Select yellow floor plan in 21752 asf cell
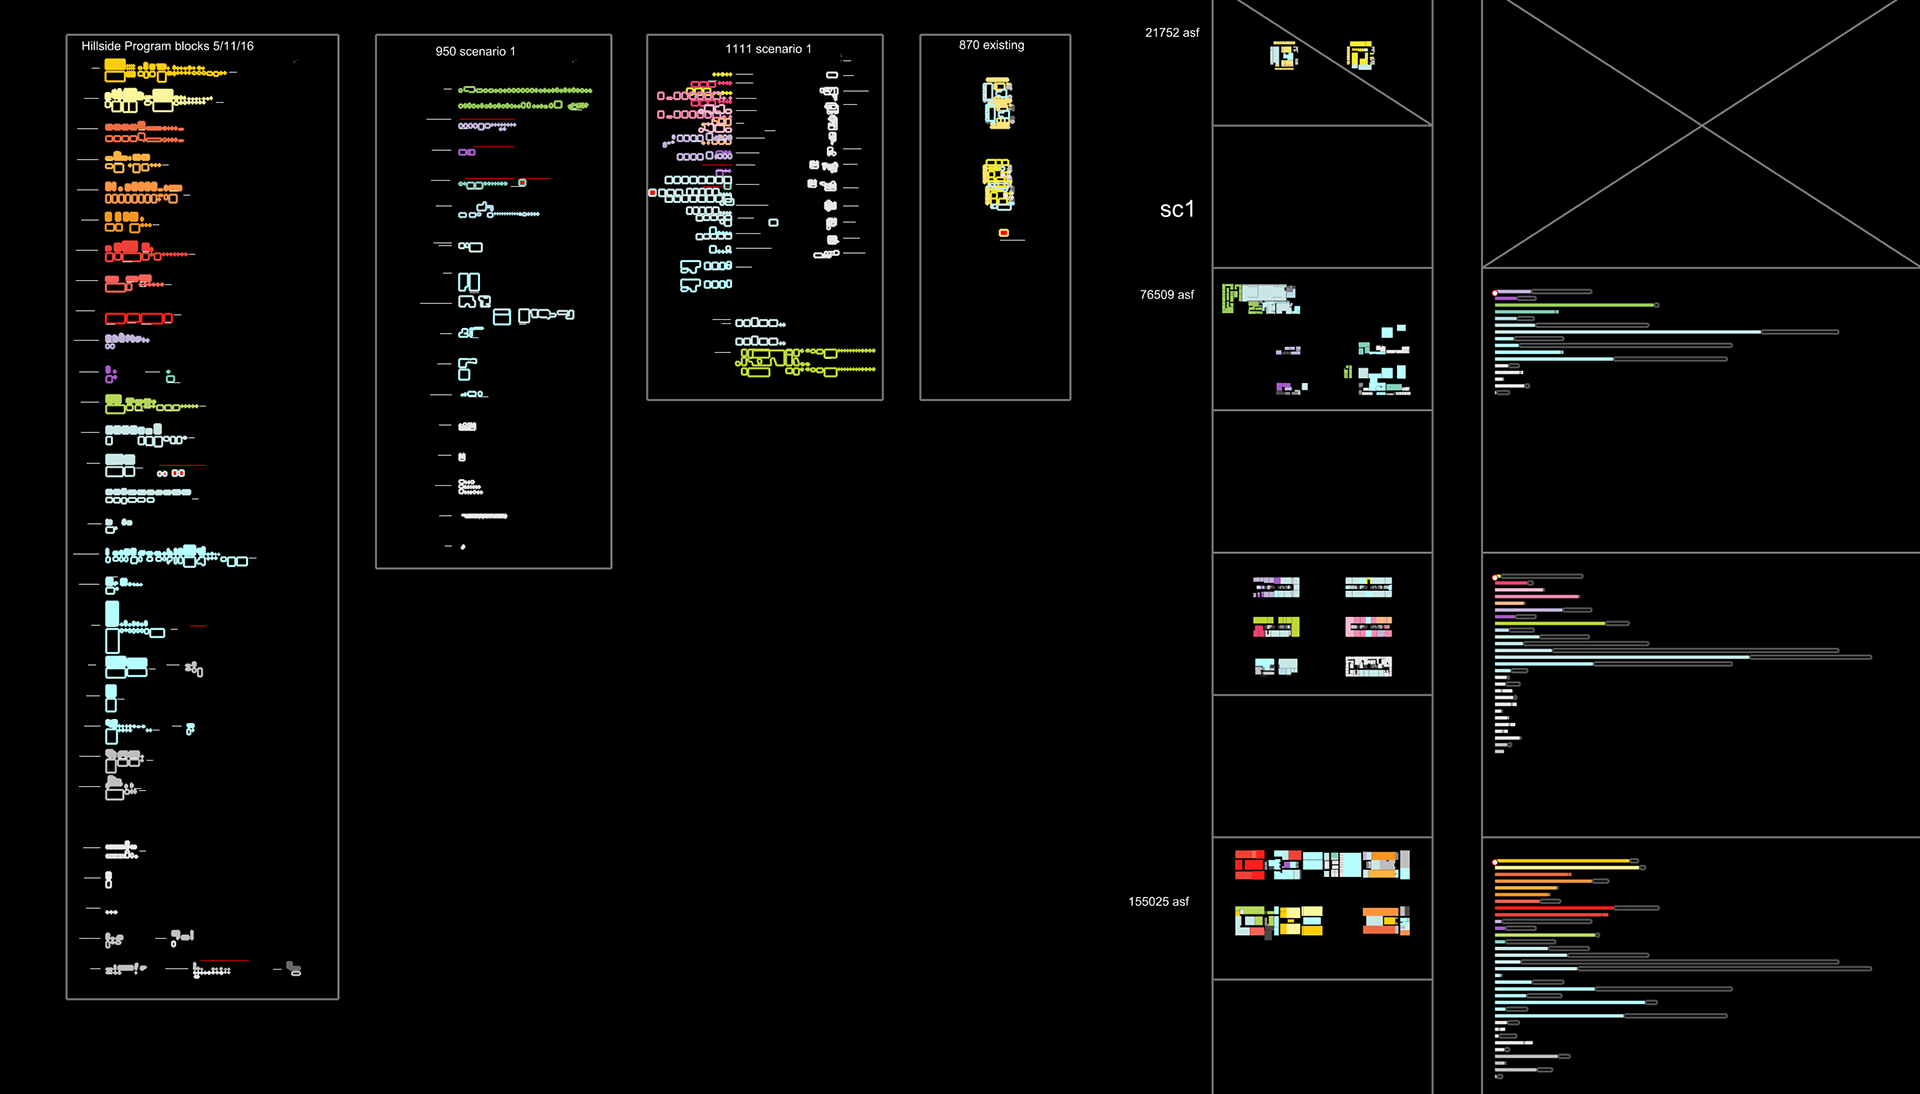1920x1094 pixels. 1360,55
